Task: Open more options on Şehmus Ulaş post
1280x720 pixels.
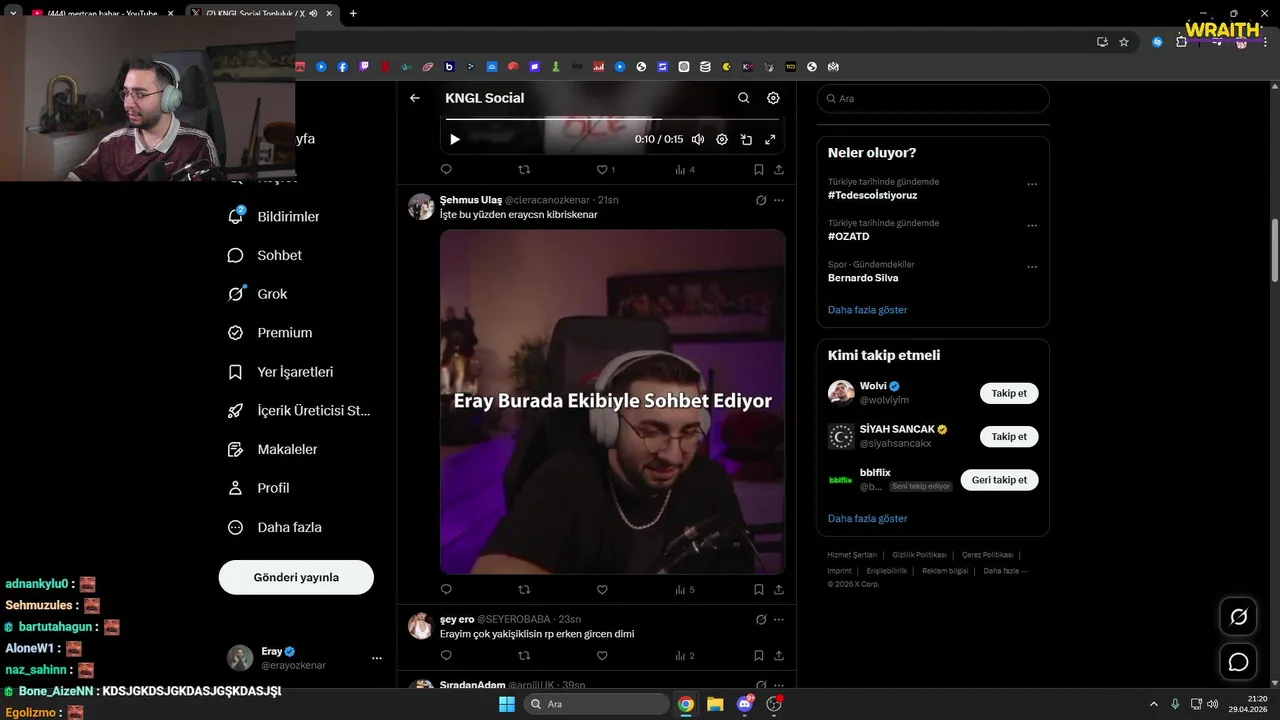Action: pos(779,200)
